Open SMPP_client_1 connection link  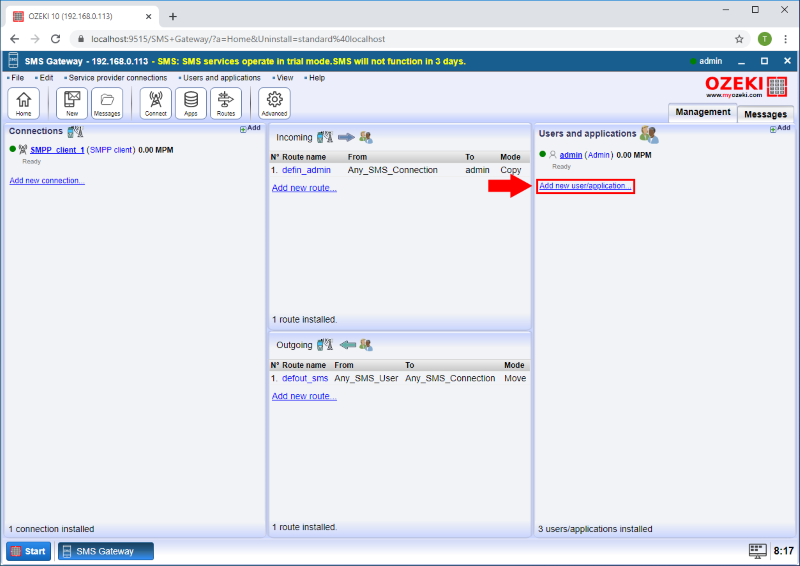57,150
